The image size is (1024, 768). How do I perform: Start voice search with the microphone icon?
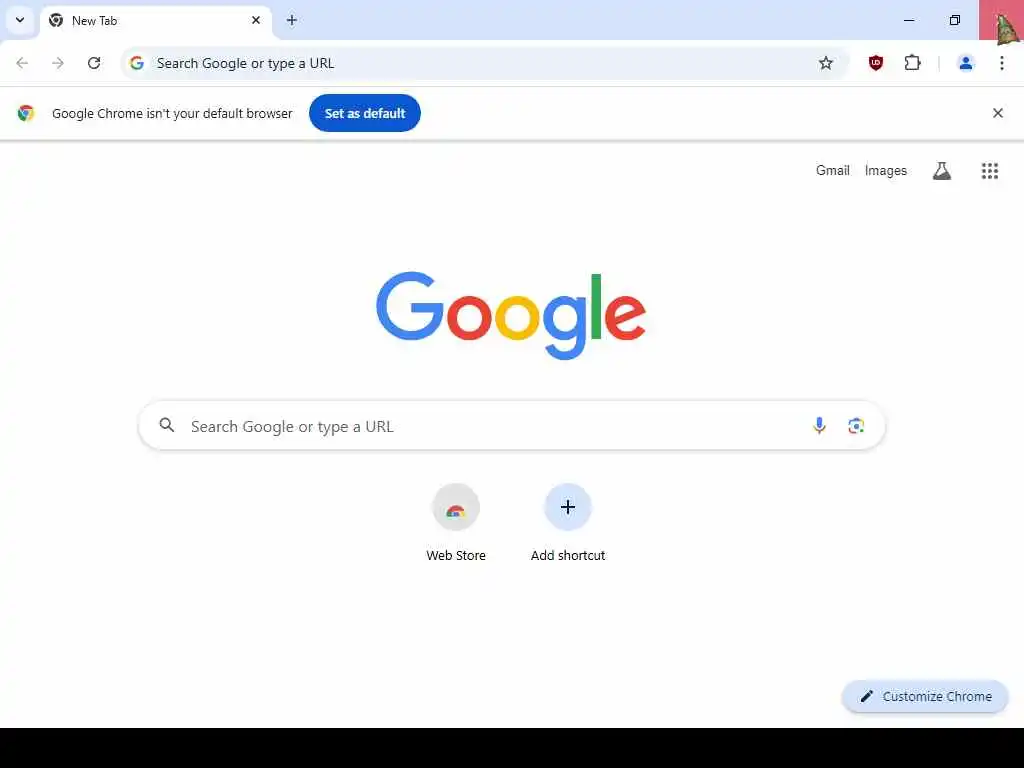tap(819, 426)
